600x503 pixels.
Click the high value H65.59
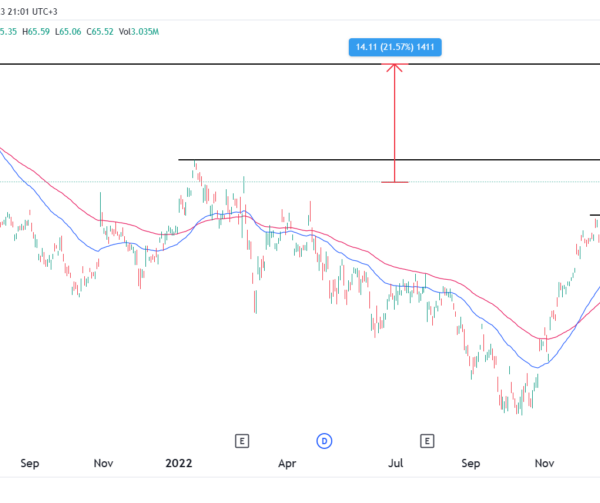pyautogui.click(x=36, y=32)
